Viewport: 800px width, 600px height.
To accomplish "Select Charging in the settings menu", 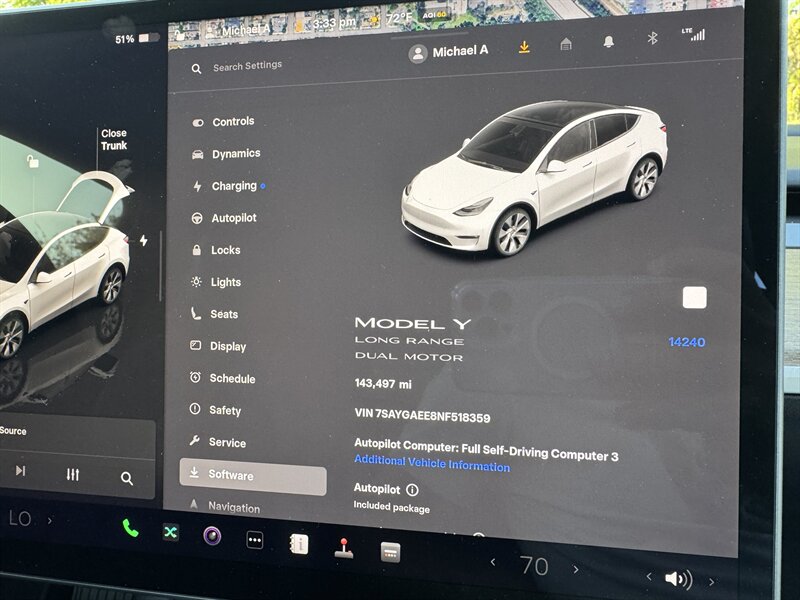I will coord(233,186).
